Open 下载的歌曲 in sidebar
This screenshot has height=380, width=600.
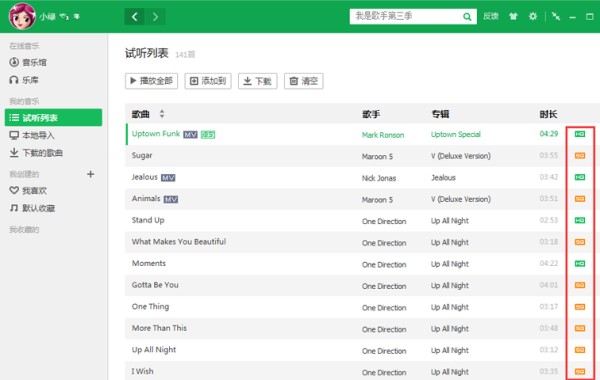pyautogui.click(x=36, y=153)
